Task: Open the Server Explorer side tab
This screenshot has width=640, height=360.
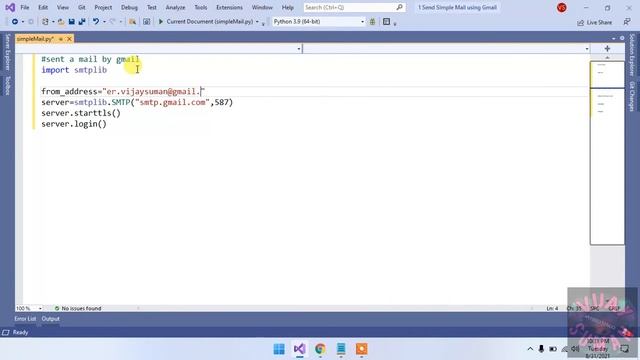Action: point(7,52)
